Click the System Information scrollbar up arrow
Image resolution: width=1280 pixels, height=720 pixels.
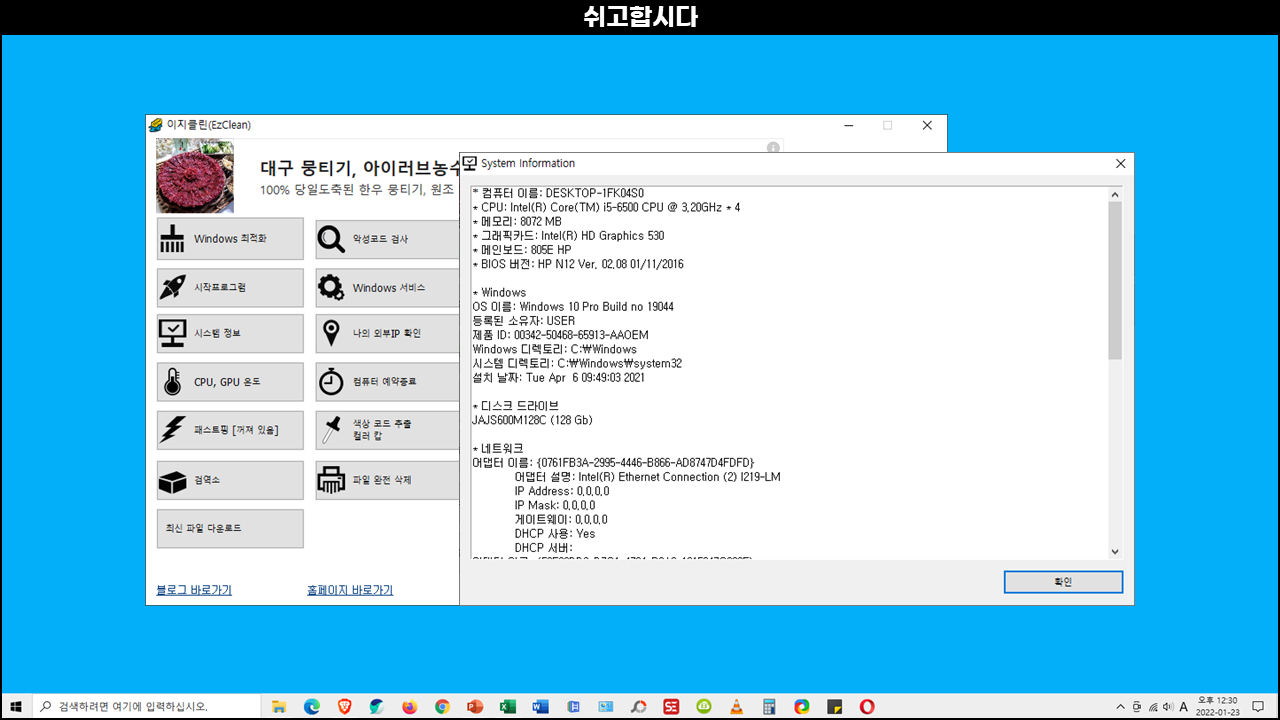tap(1115, 193)
